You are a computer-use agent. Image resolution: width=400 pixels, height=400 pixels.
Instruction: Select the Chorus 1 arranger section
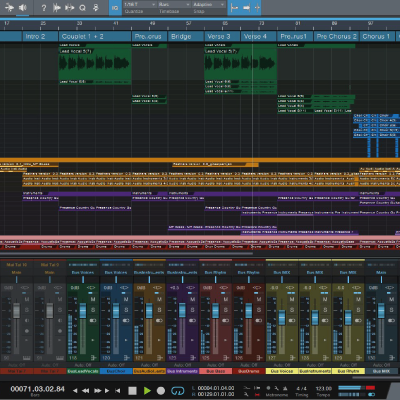click(x=377, y=36)
